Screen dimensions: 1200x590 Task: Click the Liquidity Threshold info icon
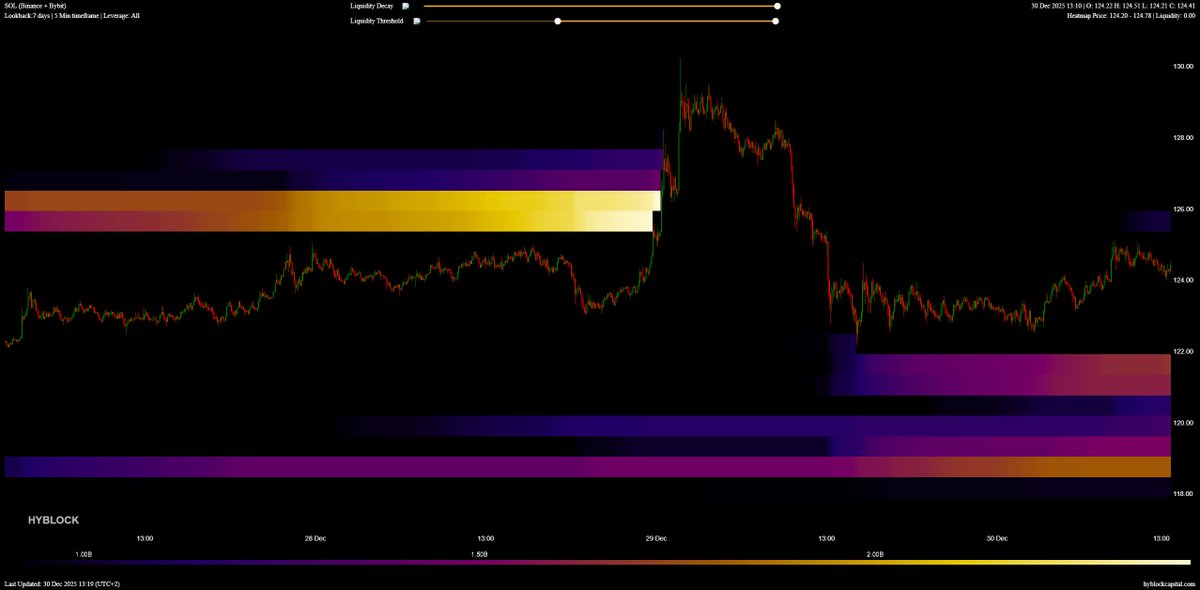(x=415, y=20)
